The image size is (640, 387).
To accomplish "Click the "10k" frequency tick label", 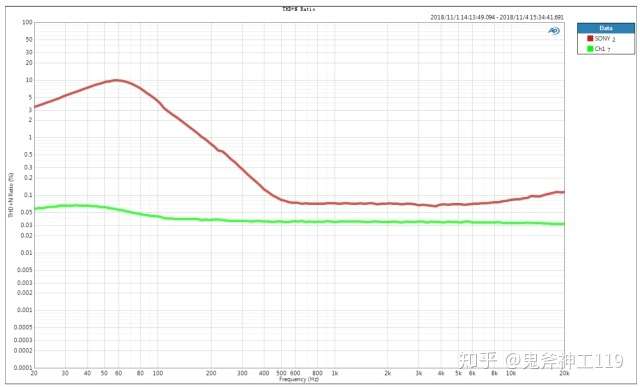I will tap(511, 373).
